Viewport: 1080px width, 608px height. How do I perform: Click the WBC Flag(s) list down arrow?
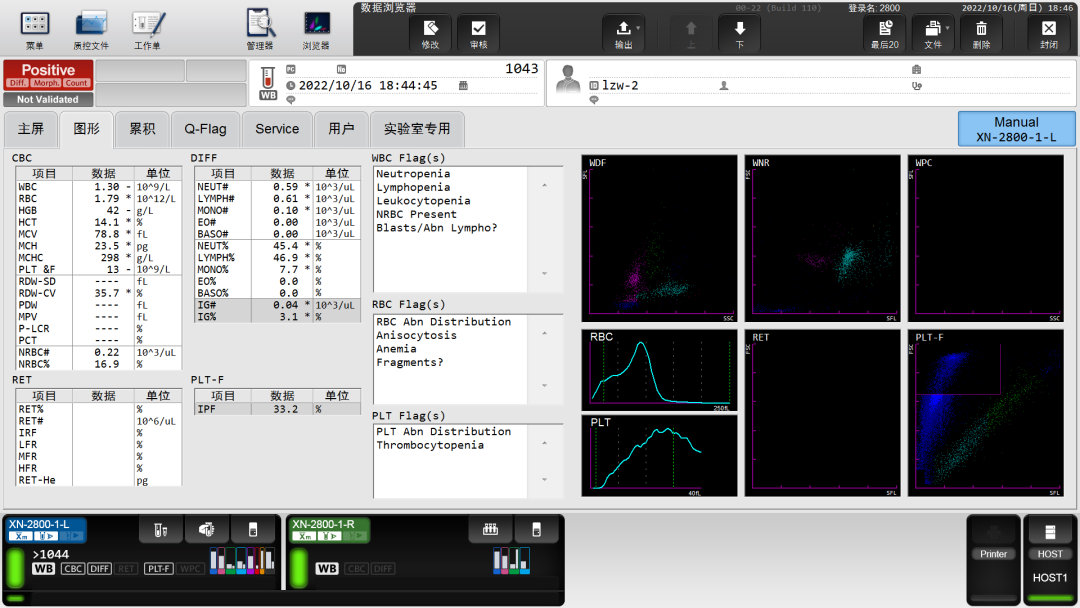click(x=545, y=273)
